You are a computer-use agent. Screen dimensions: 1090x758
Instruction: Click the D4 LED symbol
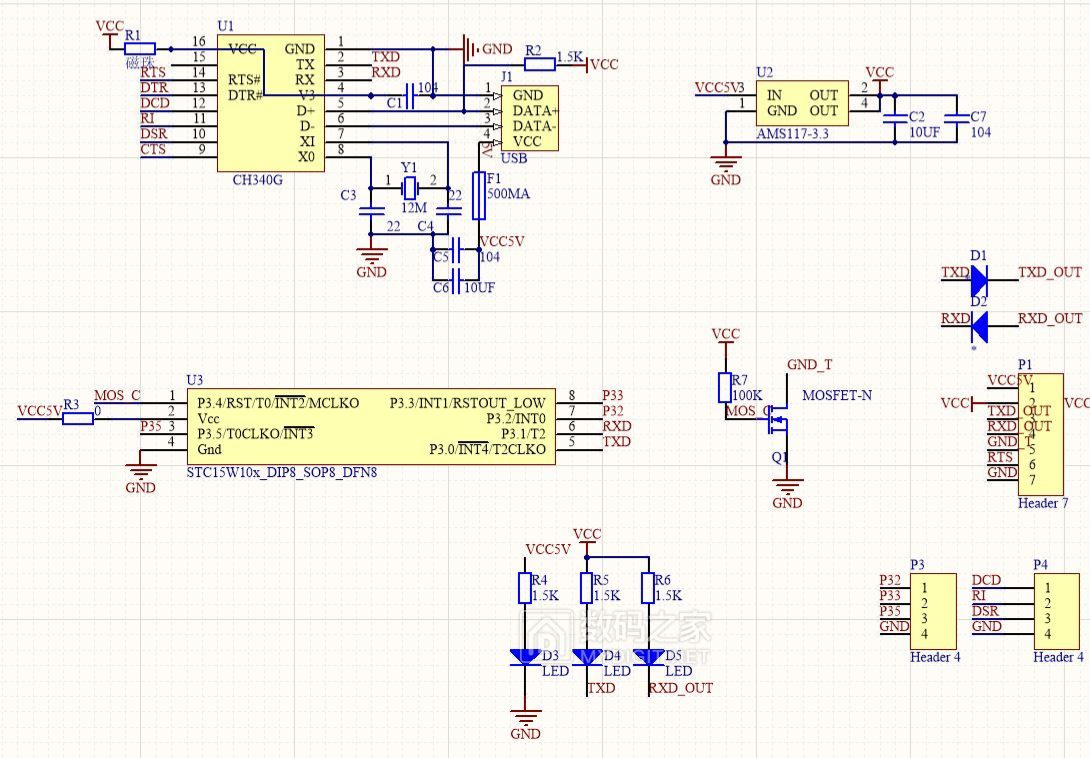(587, 657)
